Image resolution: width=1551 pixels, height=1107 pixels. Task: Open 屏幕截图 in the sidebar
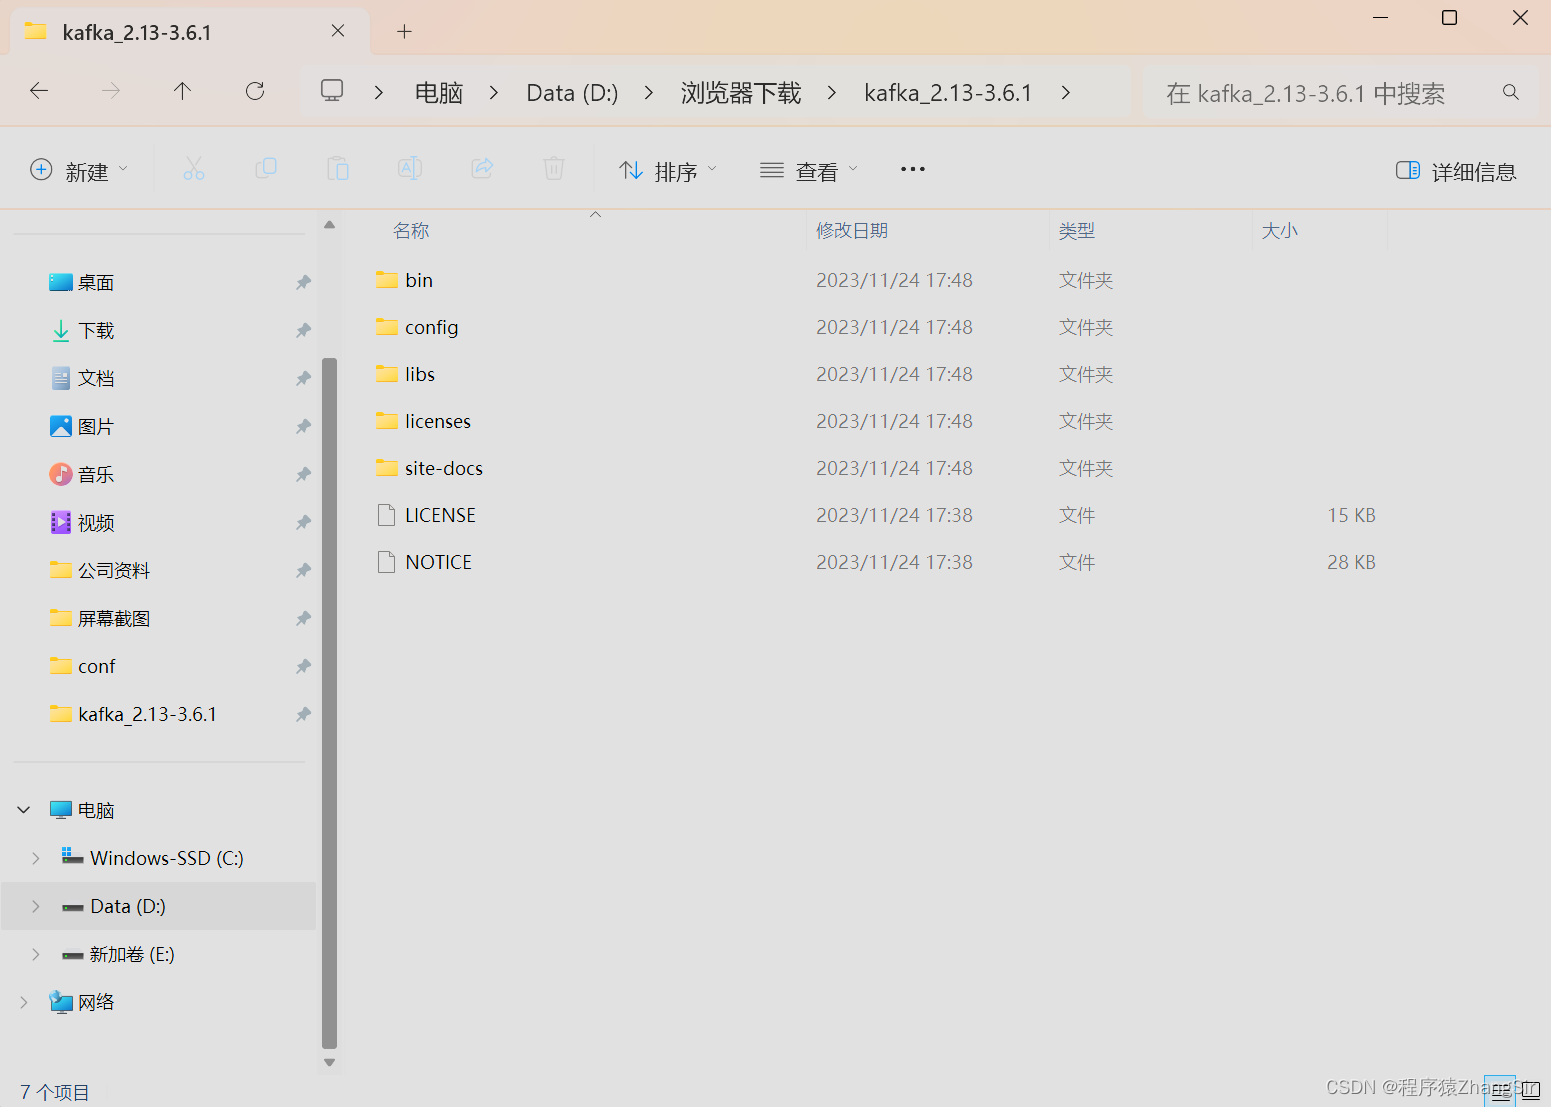(x=114, y=619)
